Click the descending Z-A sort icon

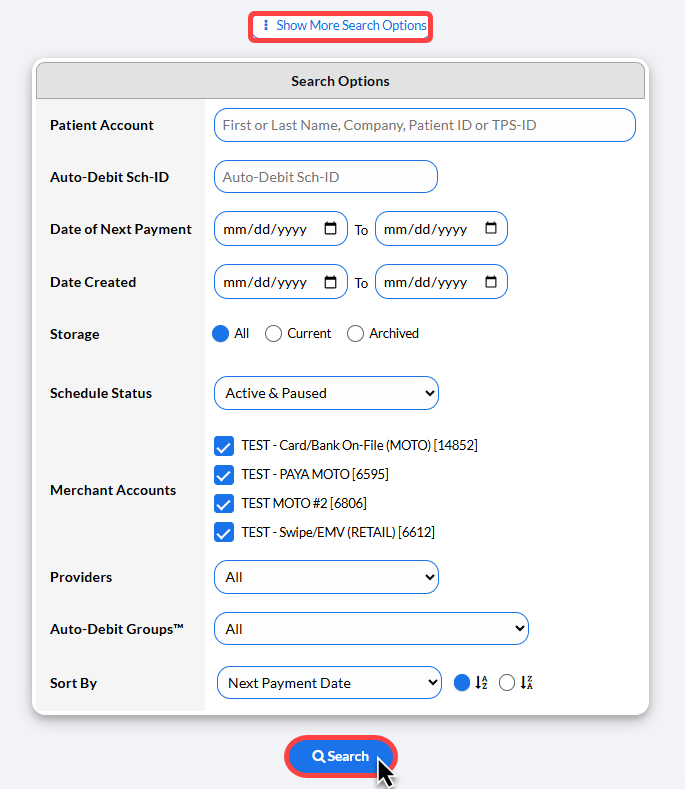click(526, 682)
